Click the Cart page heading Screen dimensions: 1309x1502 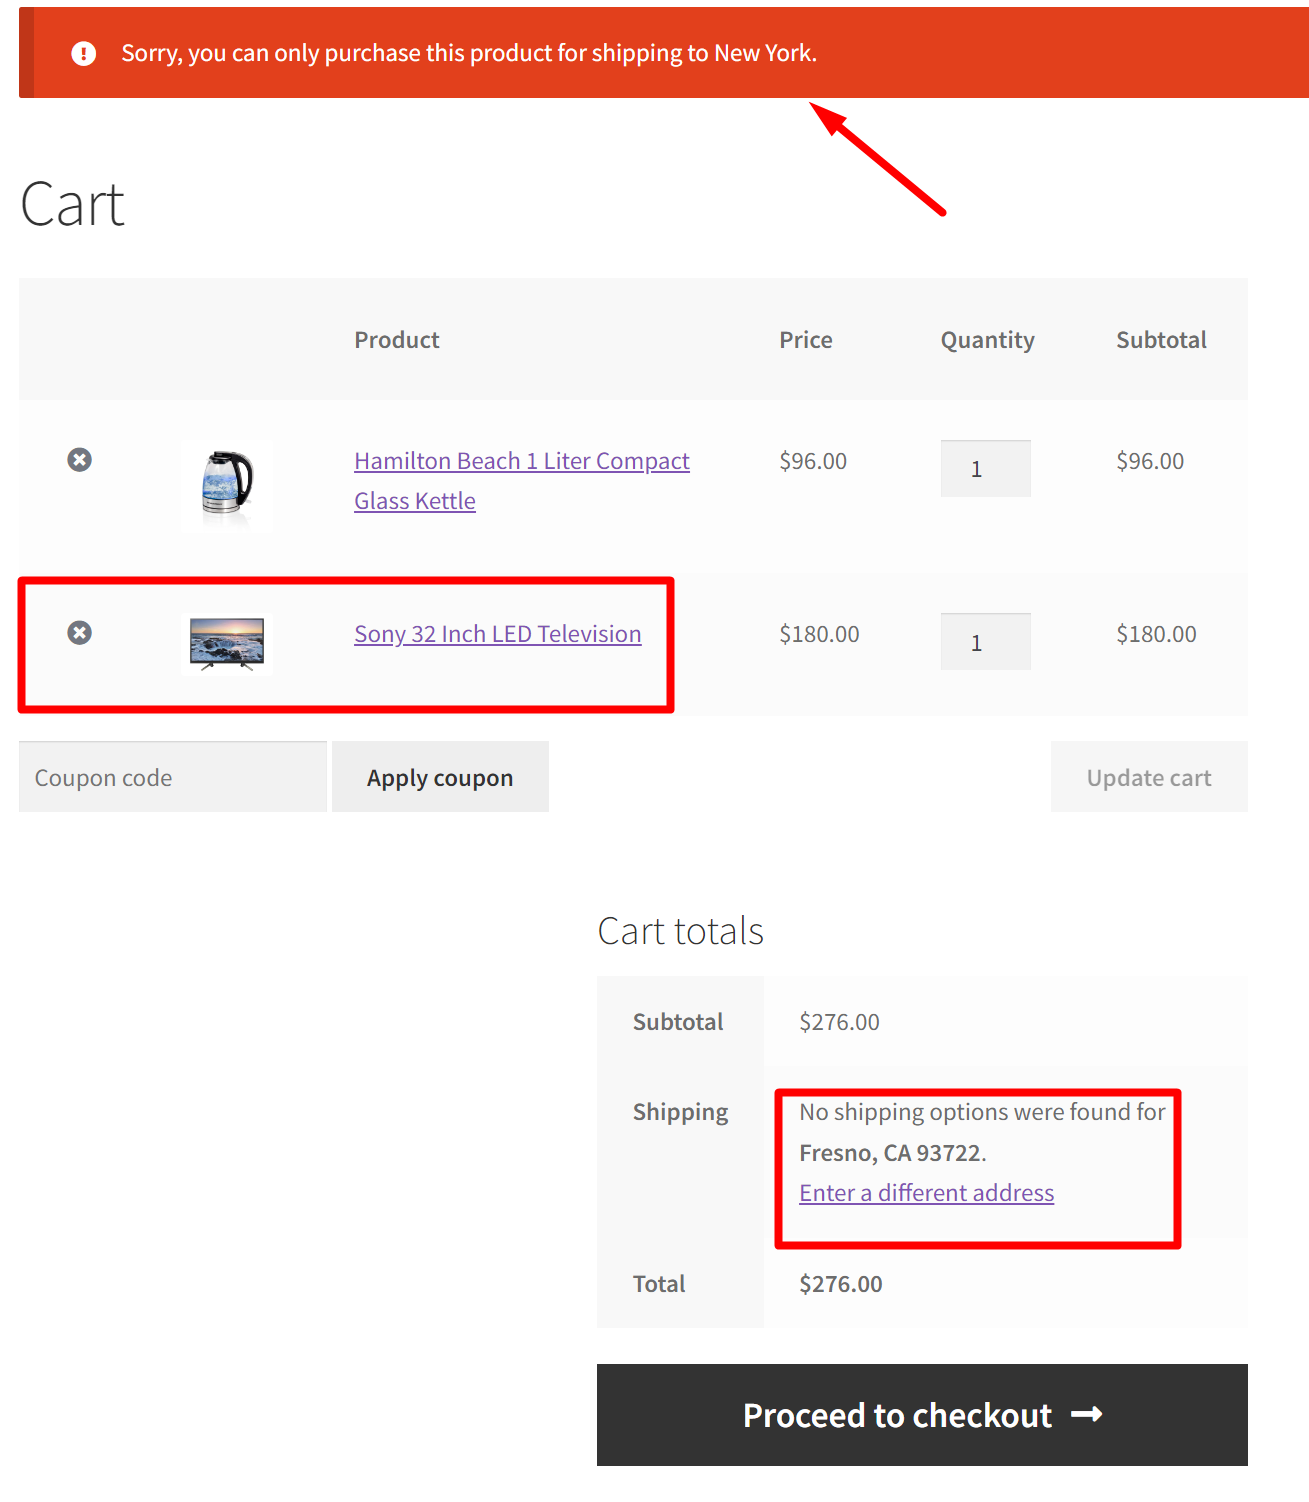point(72,203)
